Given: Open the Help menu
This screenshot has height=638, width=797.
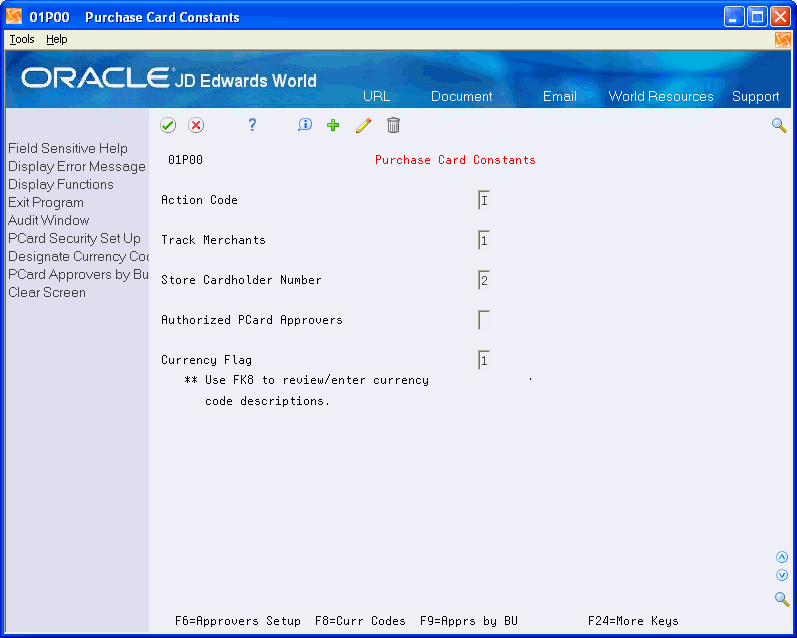Looking at the screenshot, I should tap(56, 39).
